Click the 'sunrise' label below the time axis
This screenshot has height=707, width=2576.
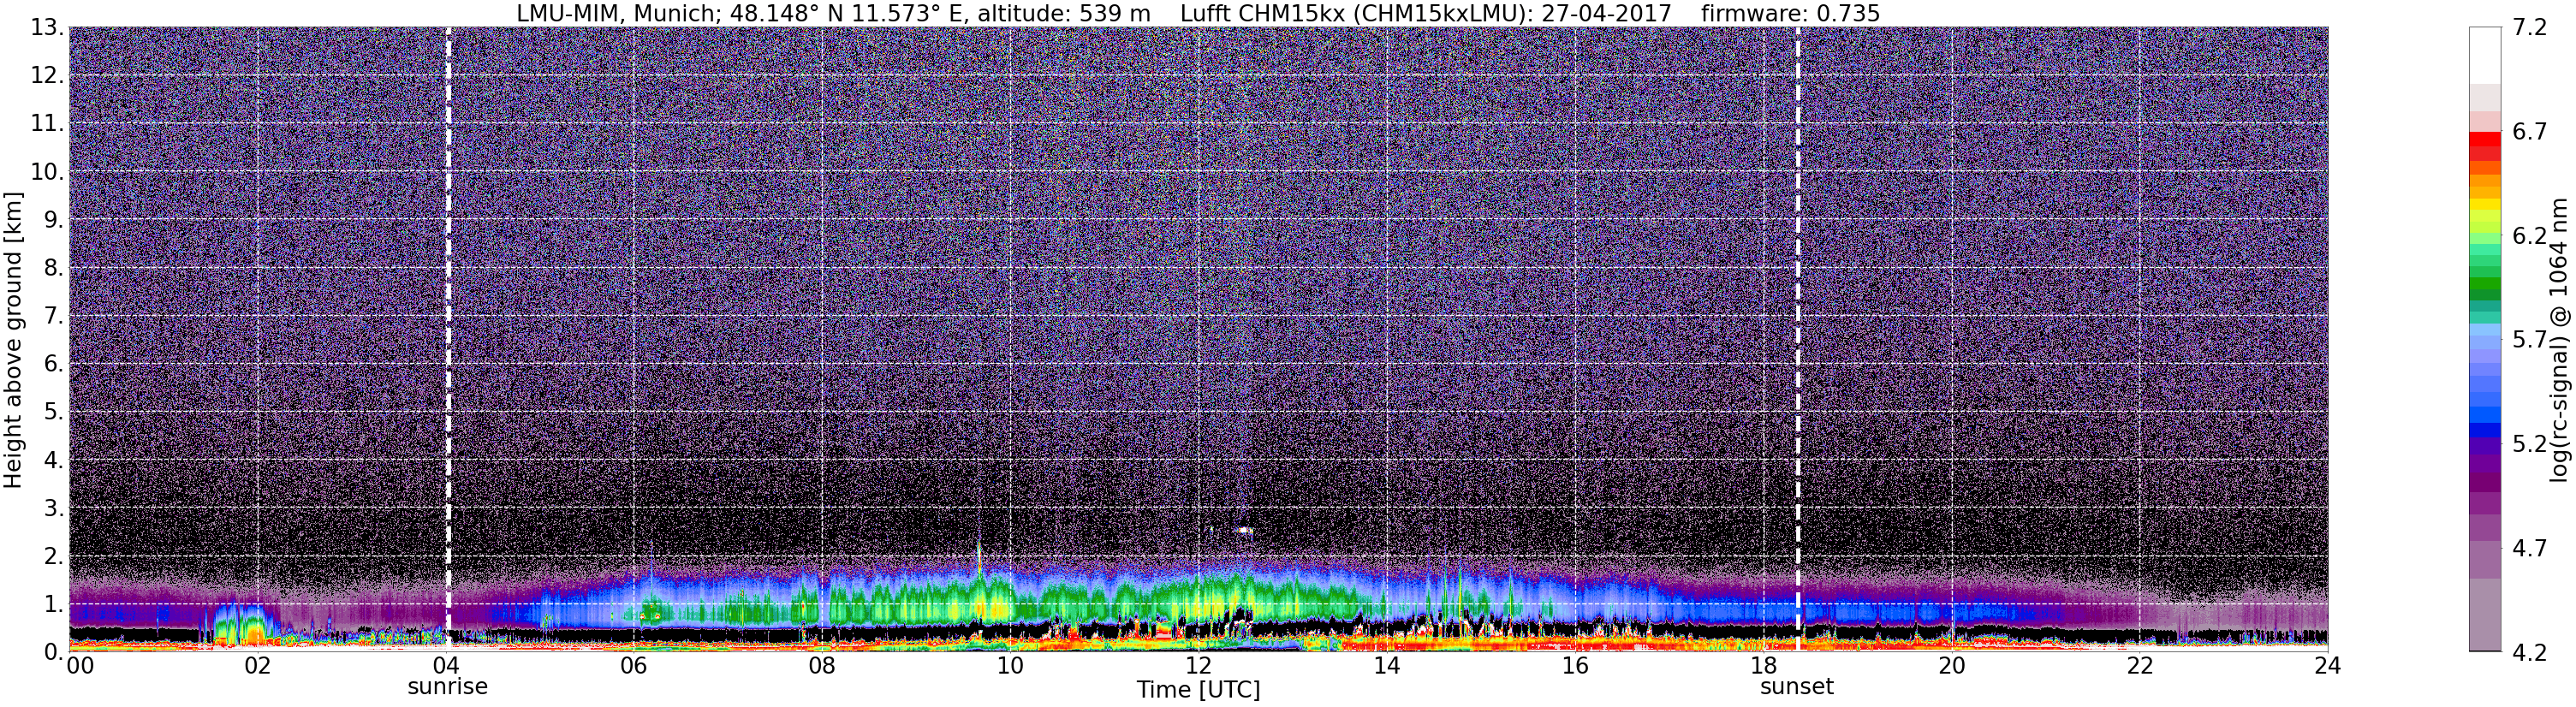tap(447, 687)
